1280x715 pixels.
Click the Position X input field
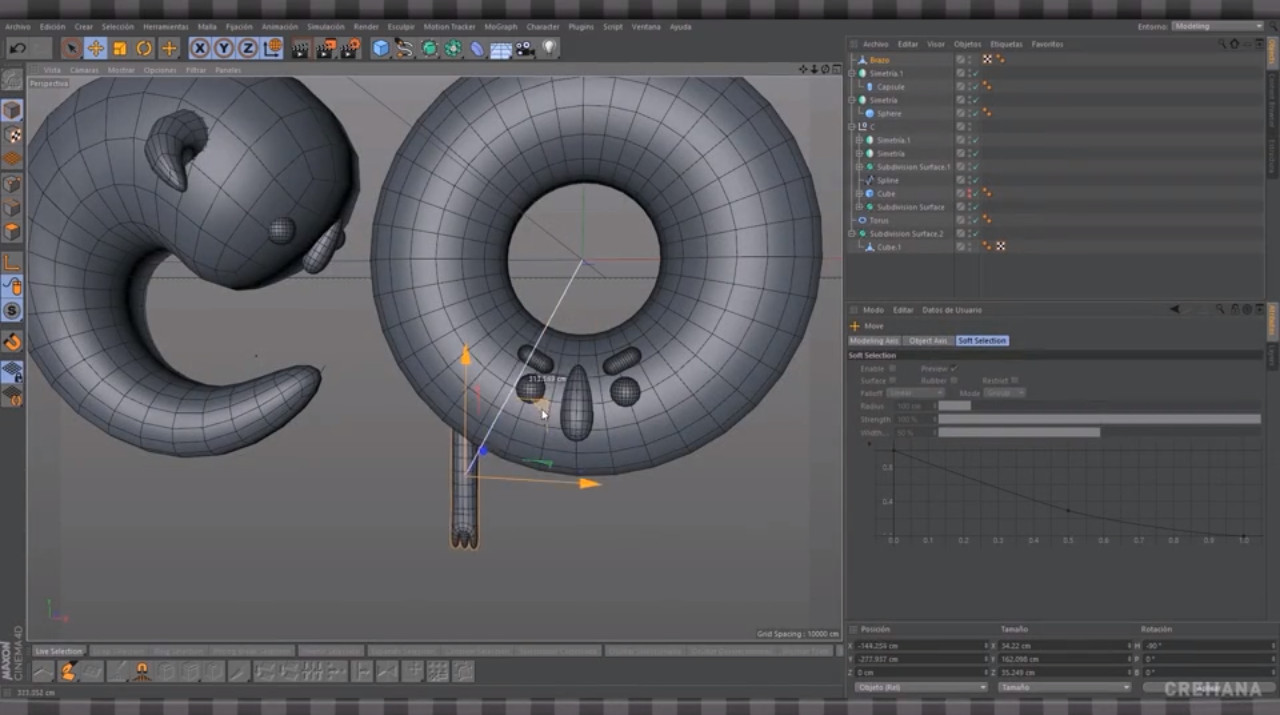(x=920, y=646)
